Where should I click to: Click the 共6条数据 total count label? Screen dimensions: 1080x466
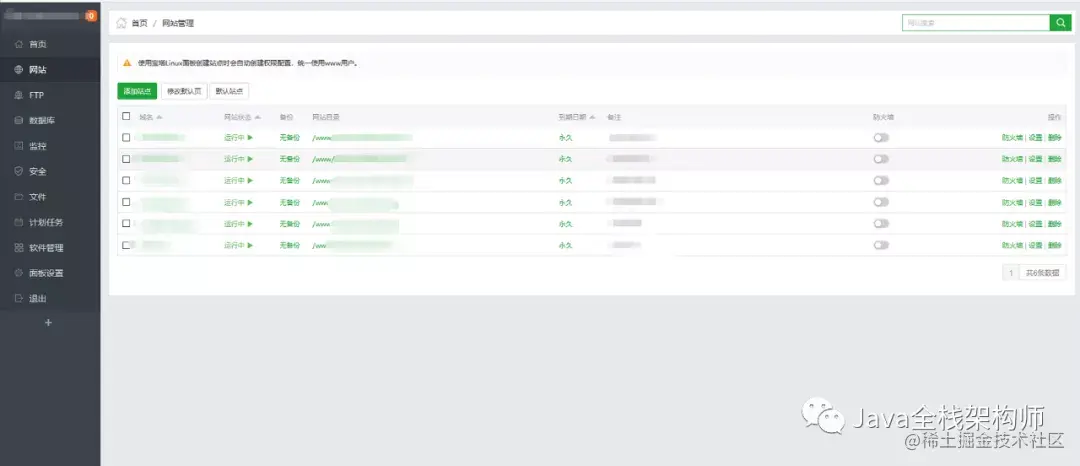coord(1043,273)
